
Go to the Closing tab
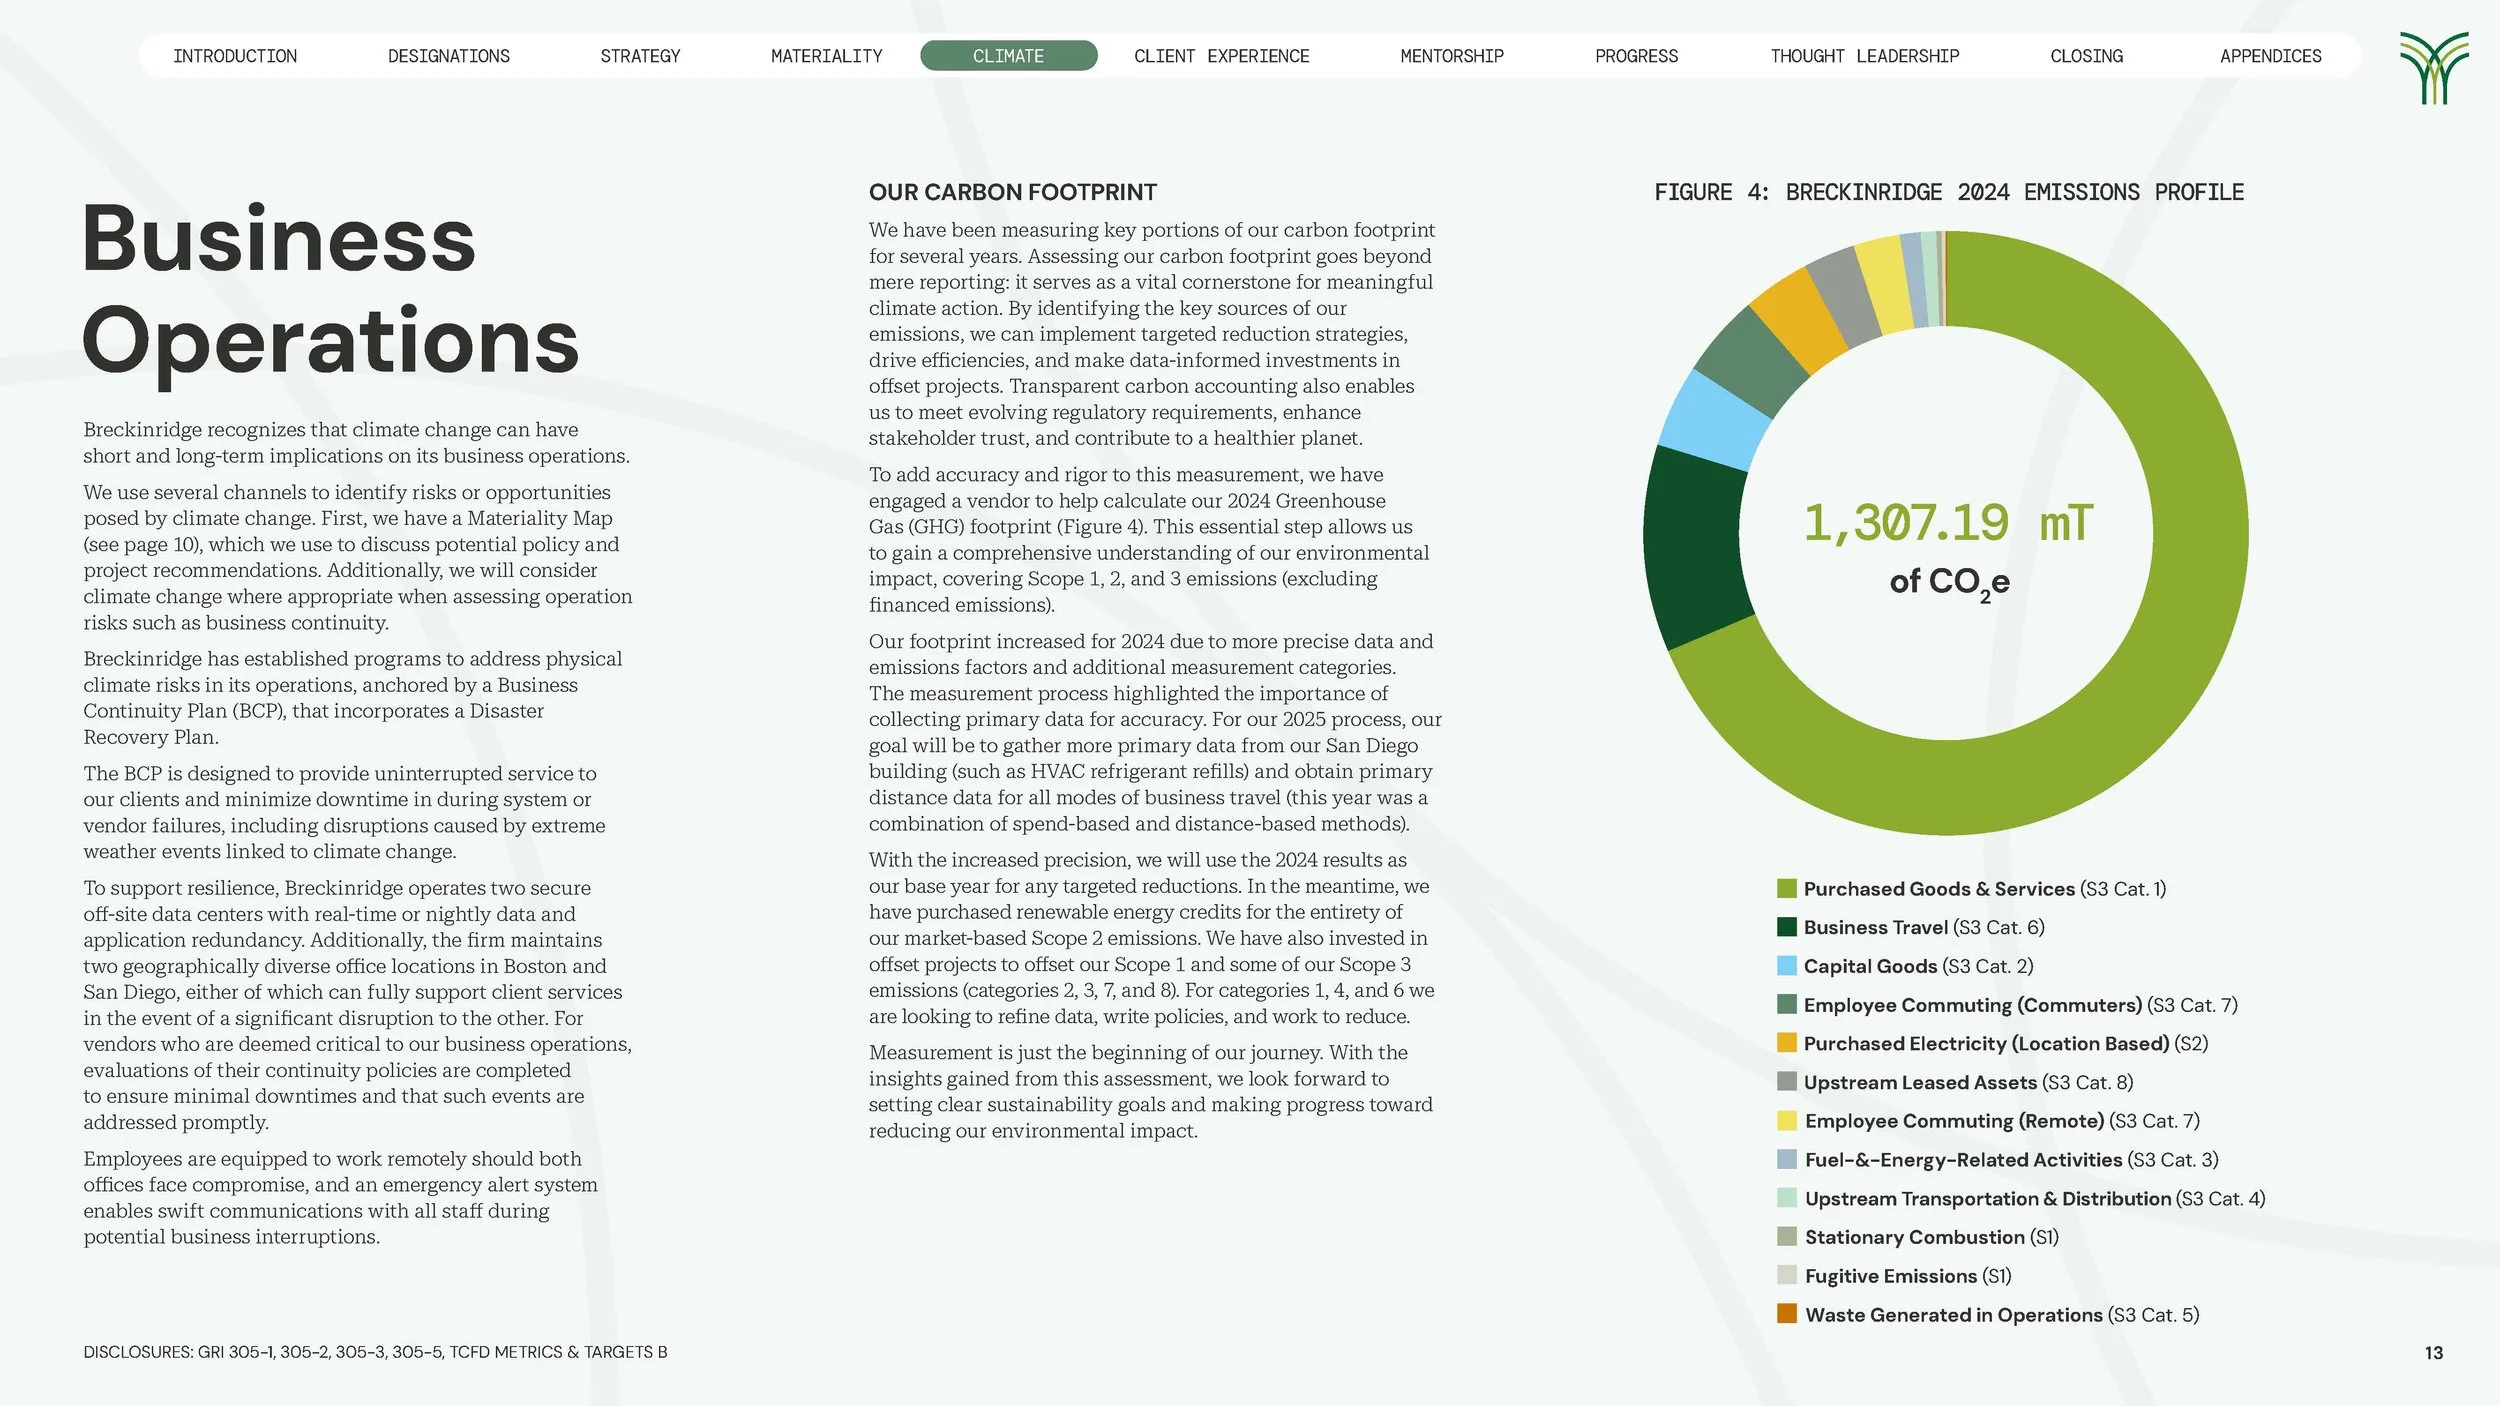point(2086,56)
